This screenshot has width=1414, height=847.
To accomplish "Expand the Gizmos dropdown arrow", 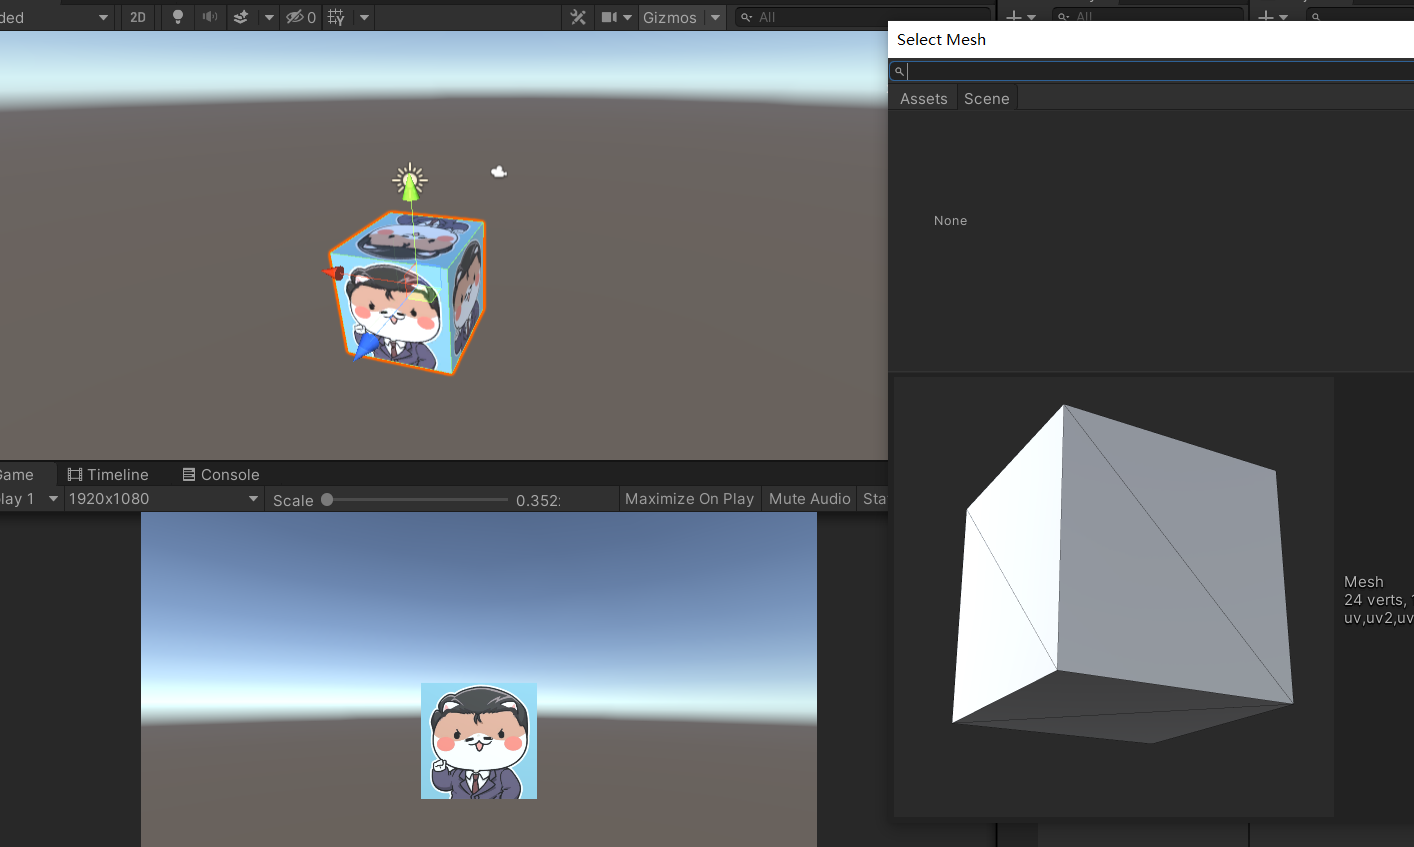I will [715, 17].
